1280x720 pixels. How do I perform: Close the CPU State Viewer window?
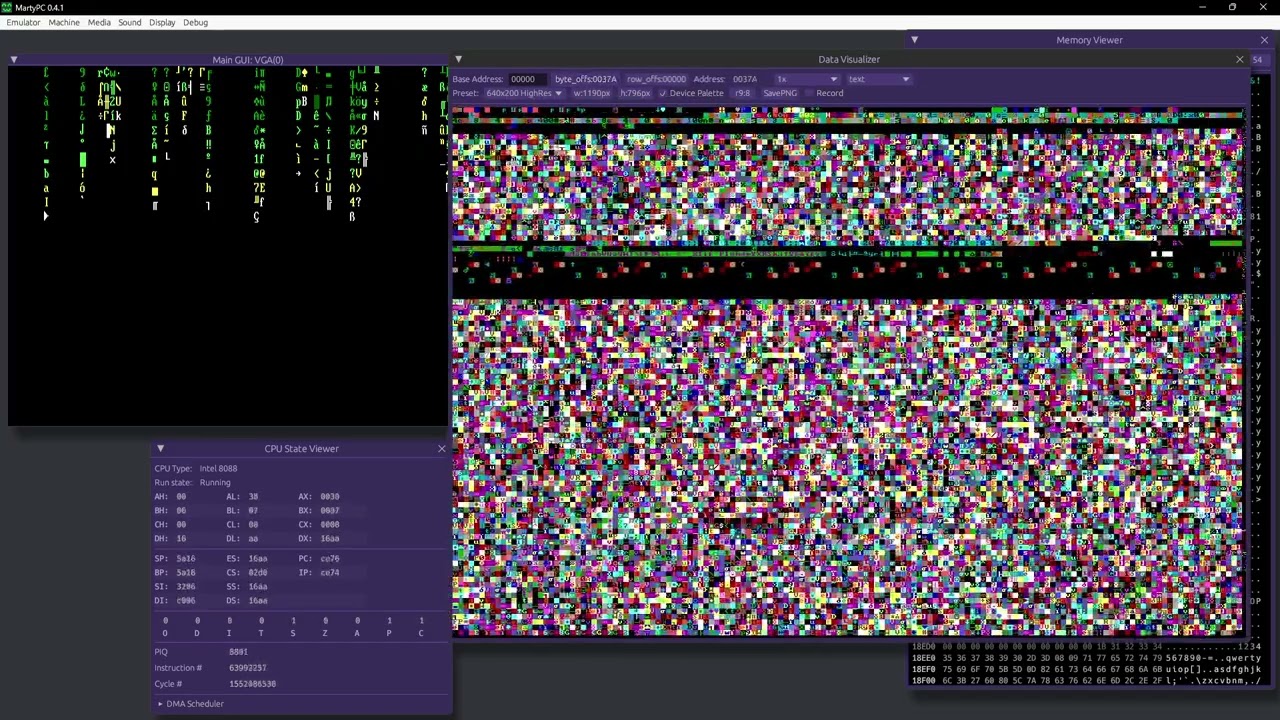441,449
